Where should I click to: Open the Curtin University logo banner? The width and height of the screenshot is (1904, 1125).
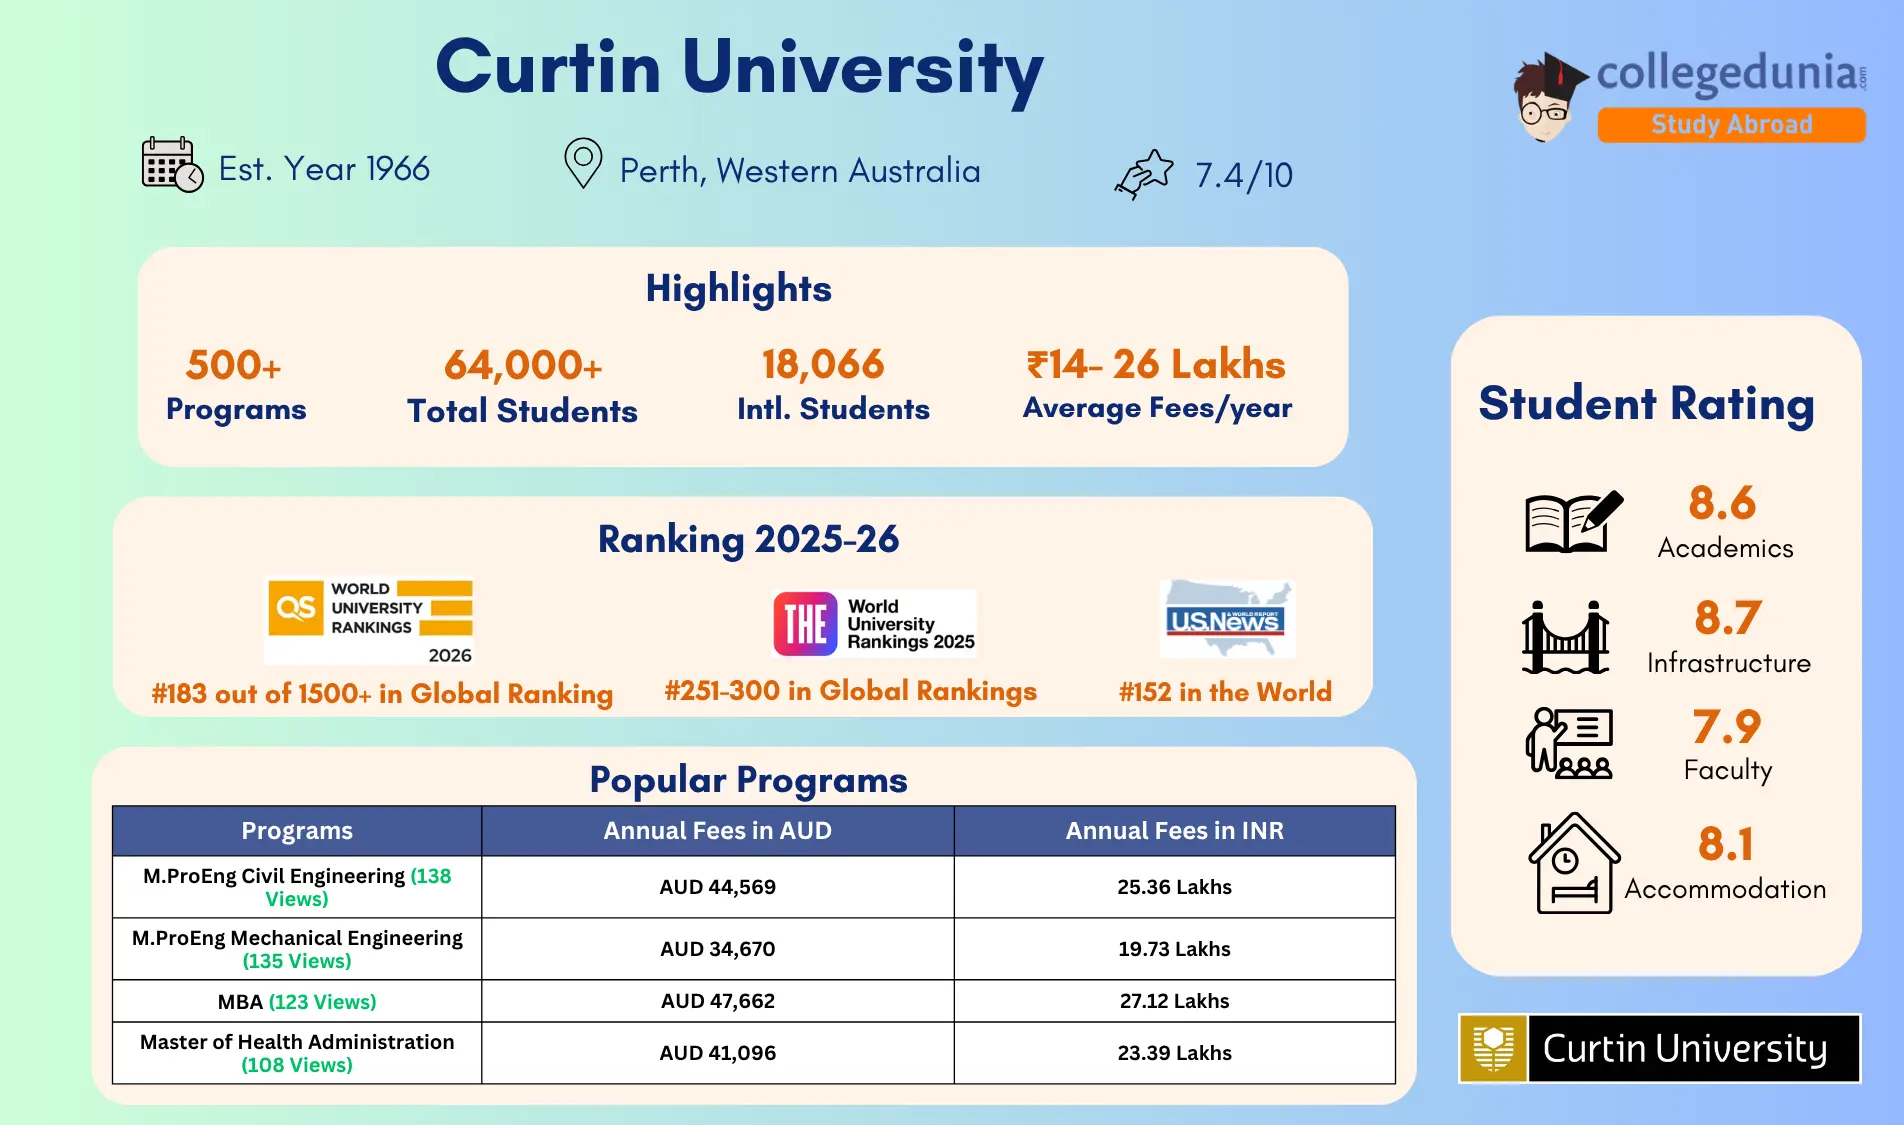[x=1657, y=1050]
